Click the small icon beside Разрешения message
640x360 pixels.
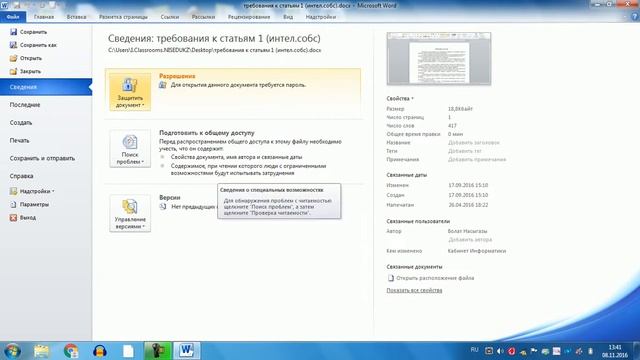[162, 85]
